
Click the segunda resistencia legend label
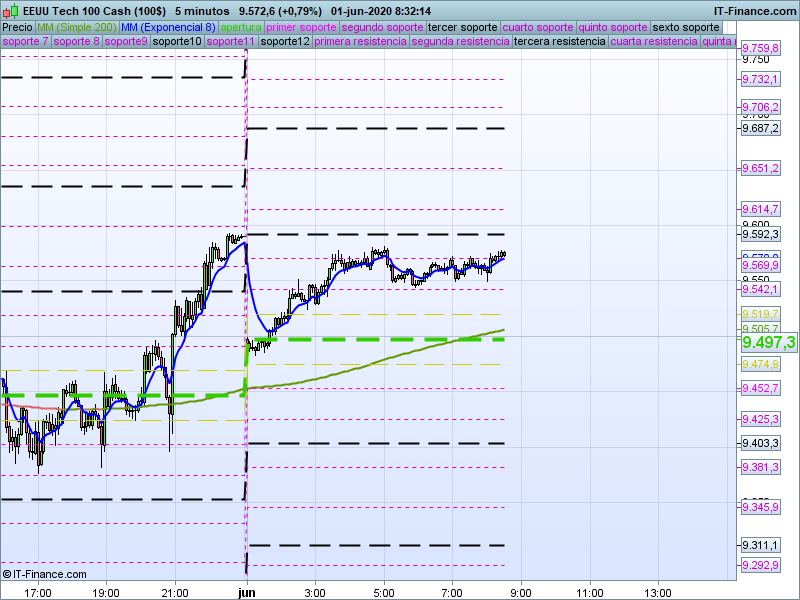[x=460, y=41]
